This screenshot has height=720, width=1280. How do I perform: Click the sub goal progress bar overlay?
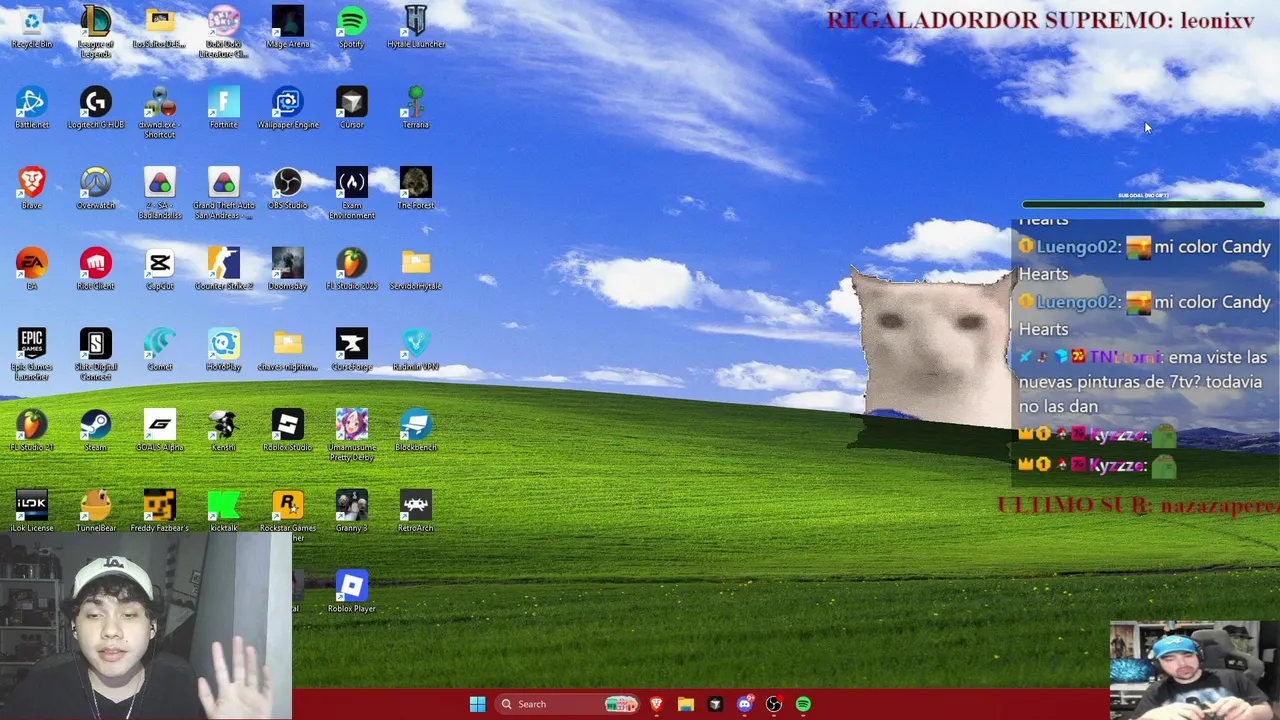[1143, 204]
